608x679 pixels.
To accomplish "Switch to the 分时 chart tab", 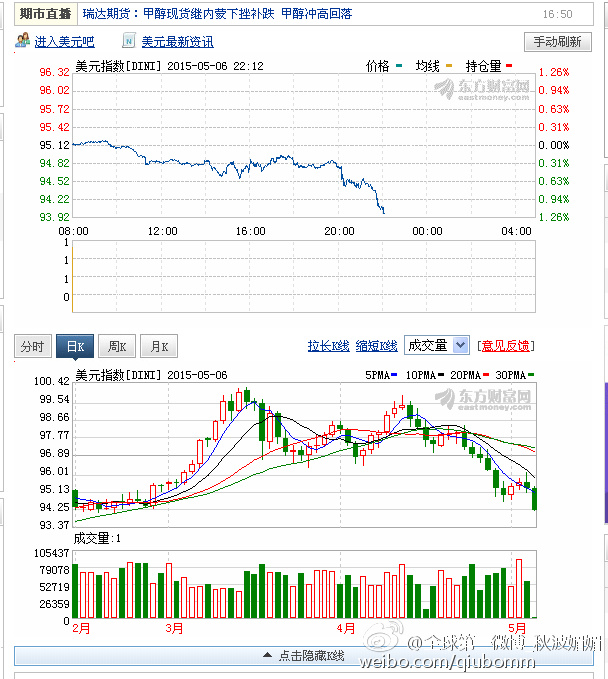I will pos(32,346).
